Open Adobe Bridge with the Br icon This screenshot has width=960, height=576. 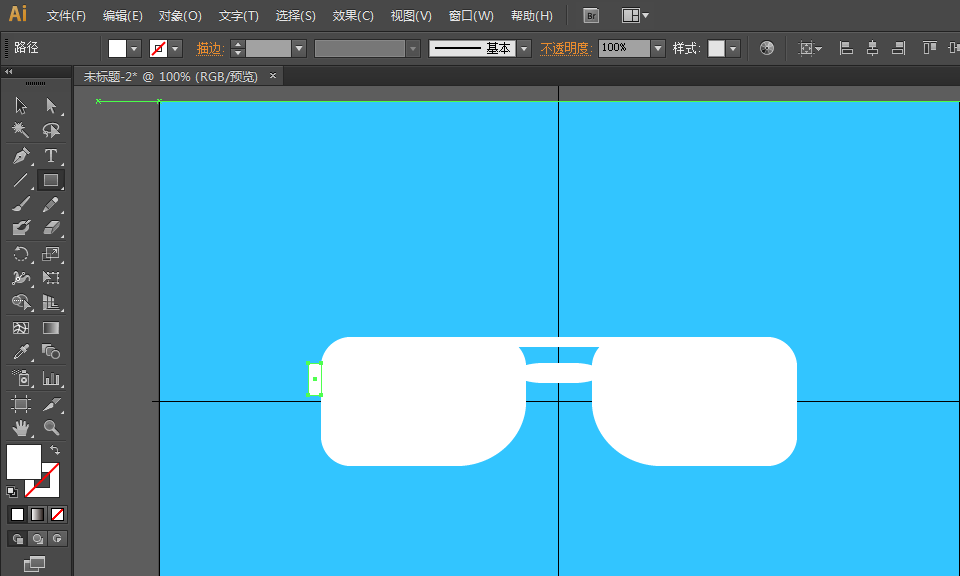(591, 16)
